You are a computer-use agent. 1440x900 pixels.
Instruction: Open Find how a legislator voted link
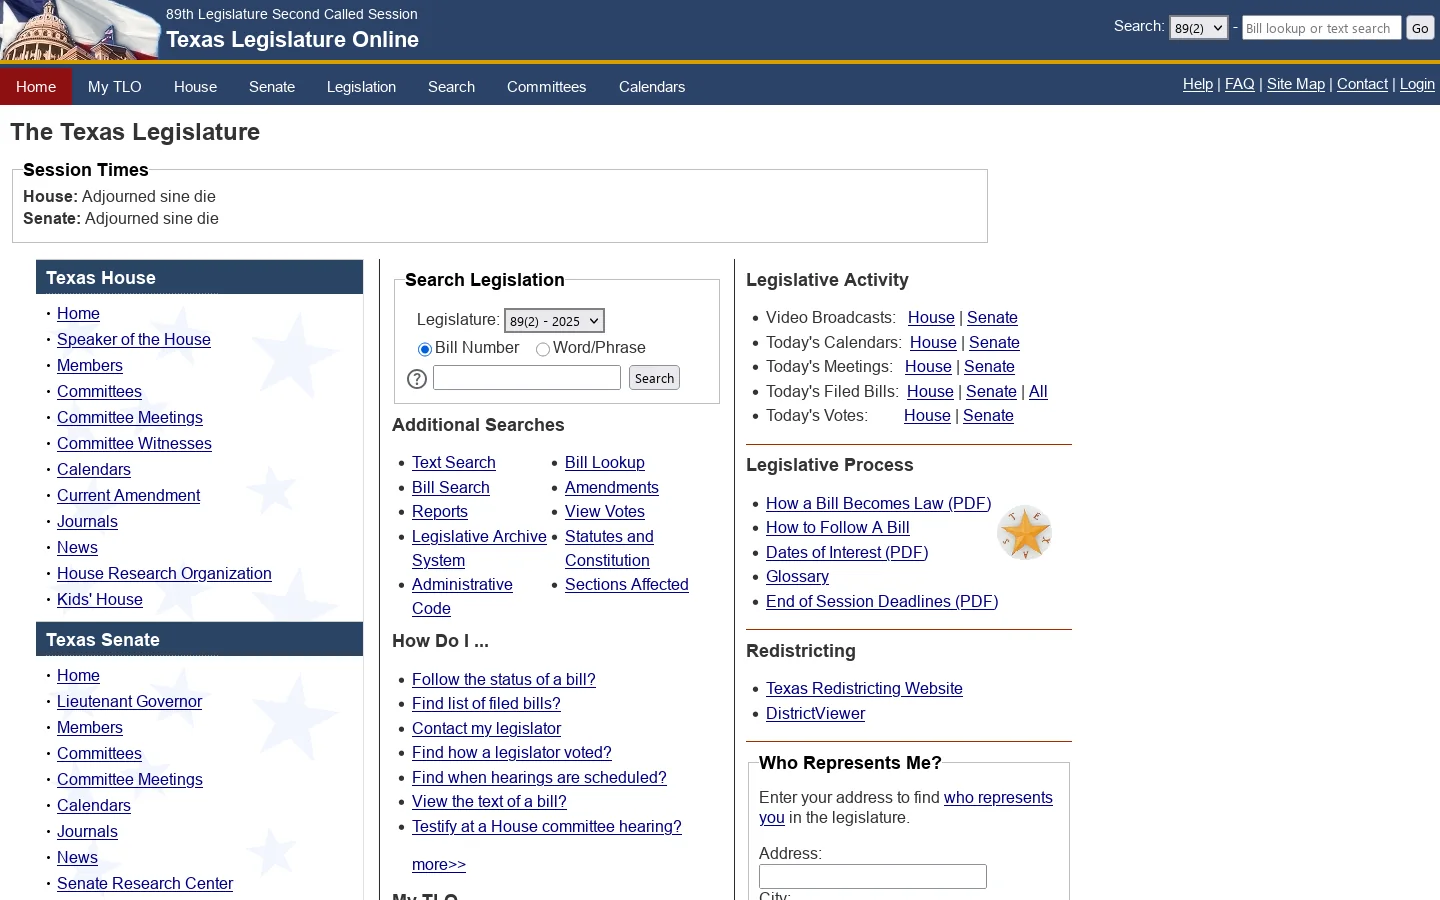point(512,753)
